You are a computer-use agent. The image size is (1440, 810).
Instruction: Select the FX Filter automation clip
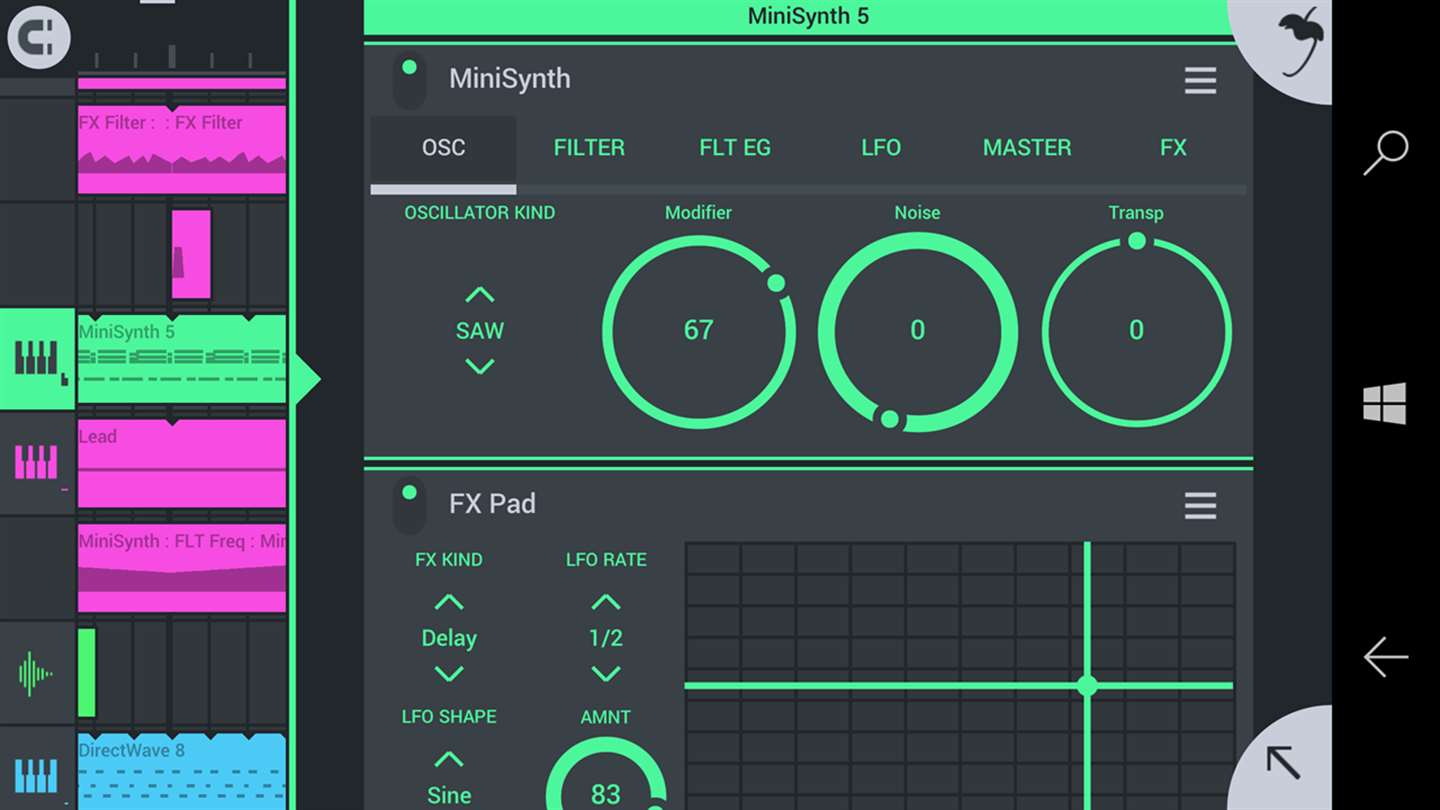182,149
